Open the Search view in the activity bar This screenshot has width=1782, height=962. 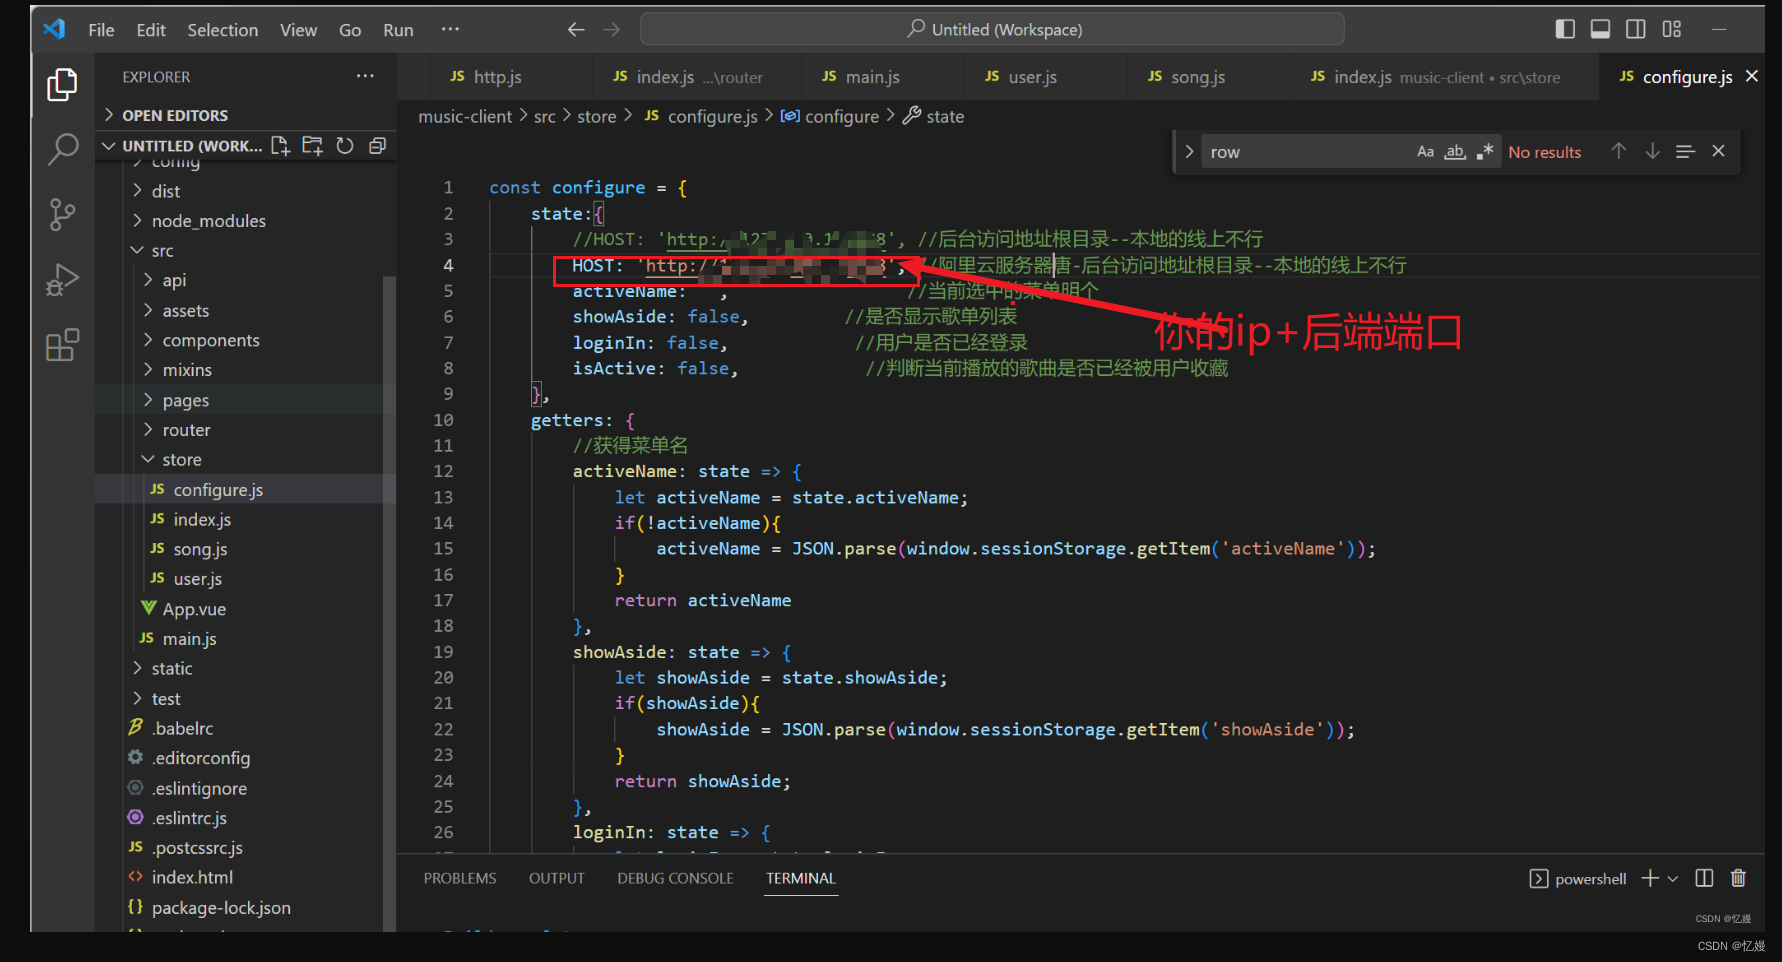[62, 150]
